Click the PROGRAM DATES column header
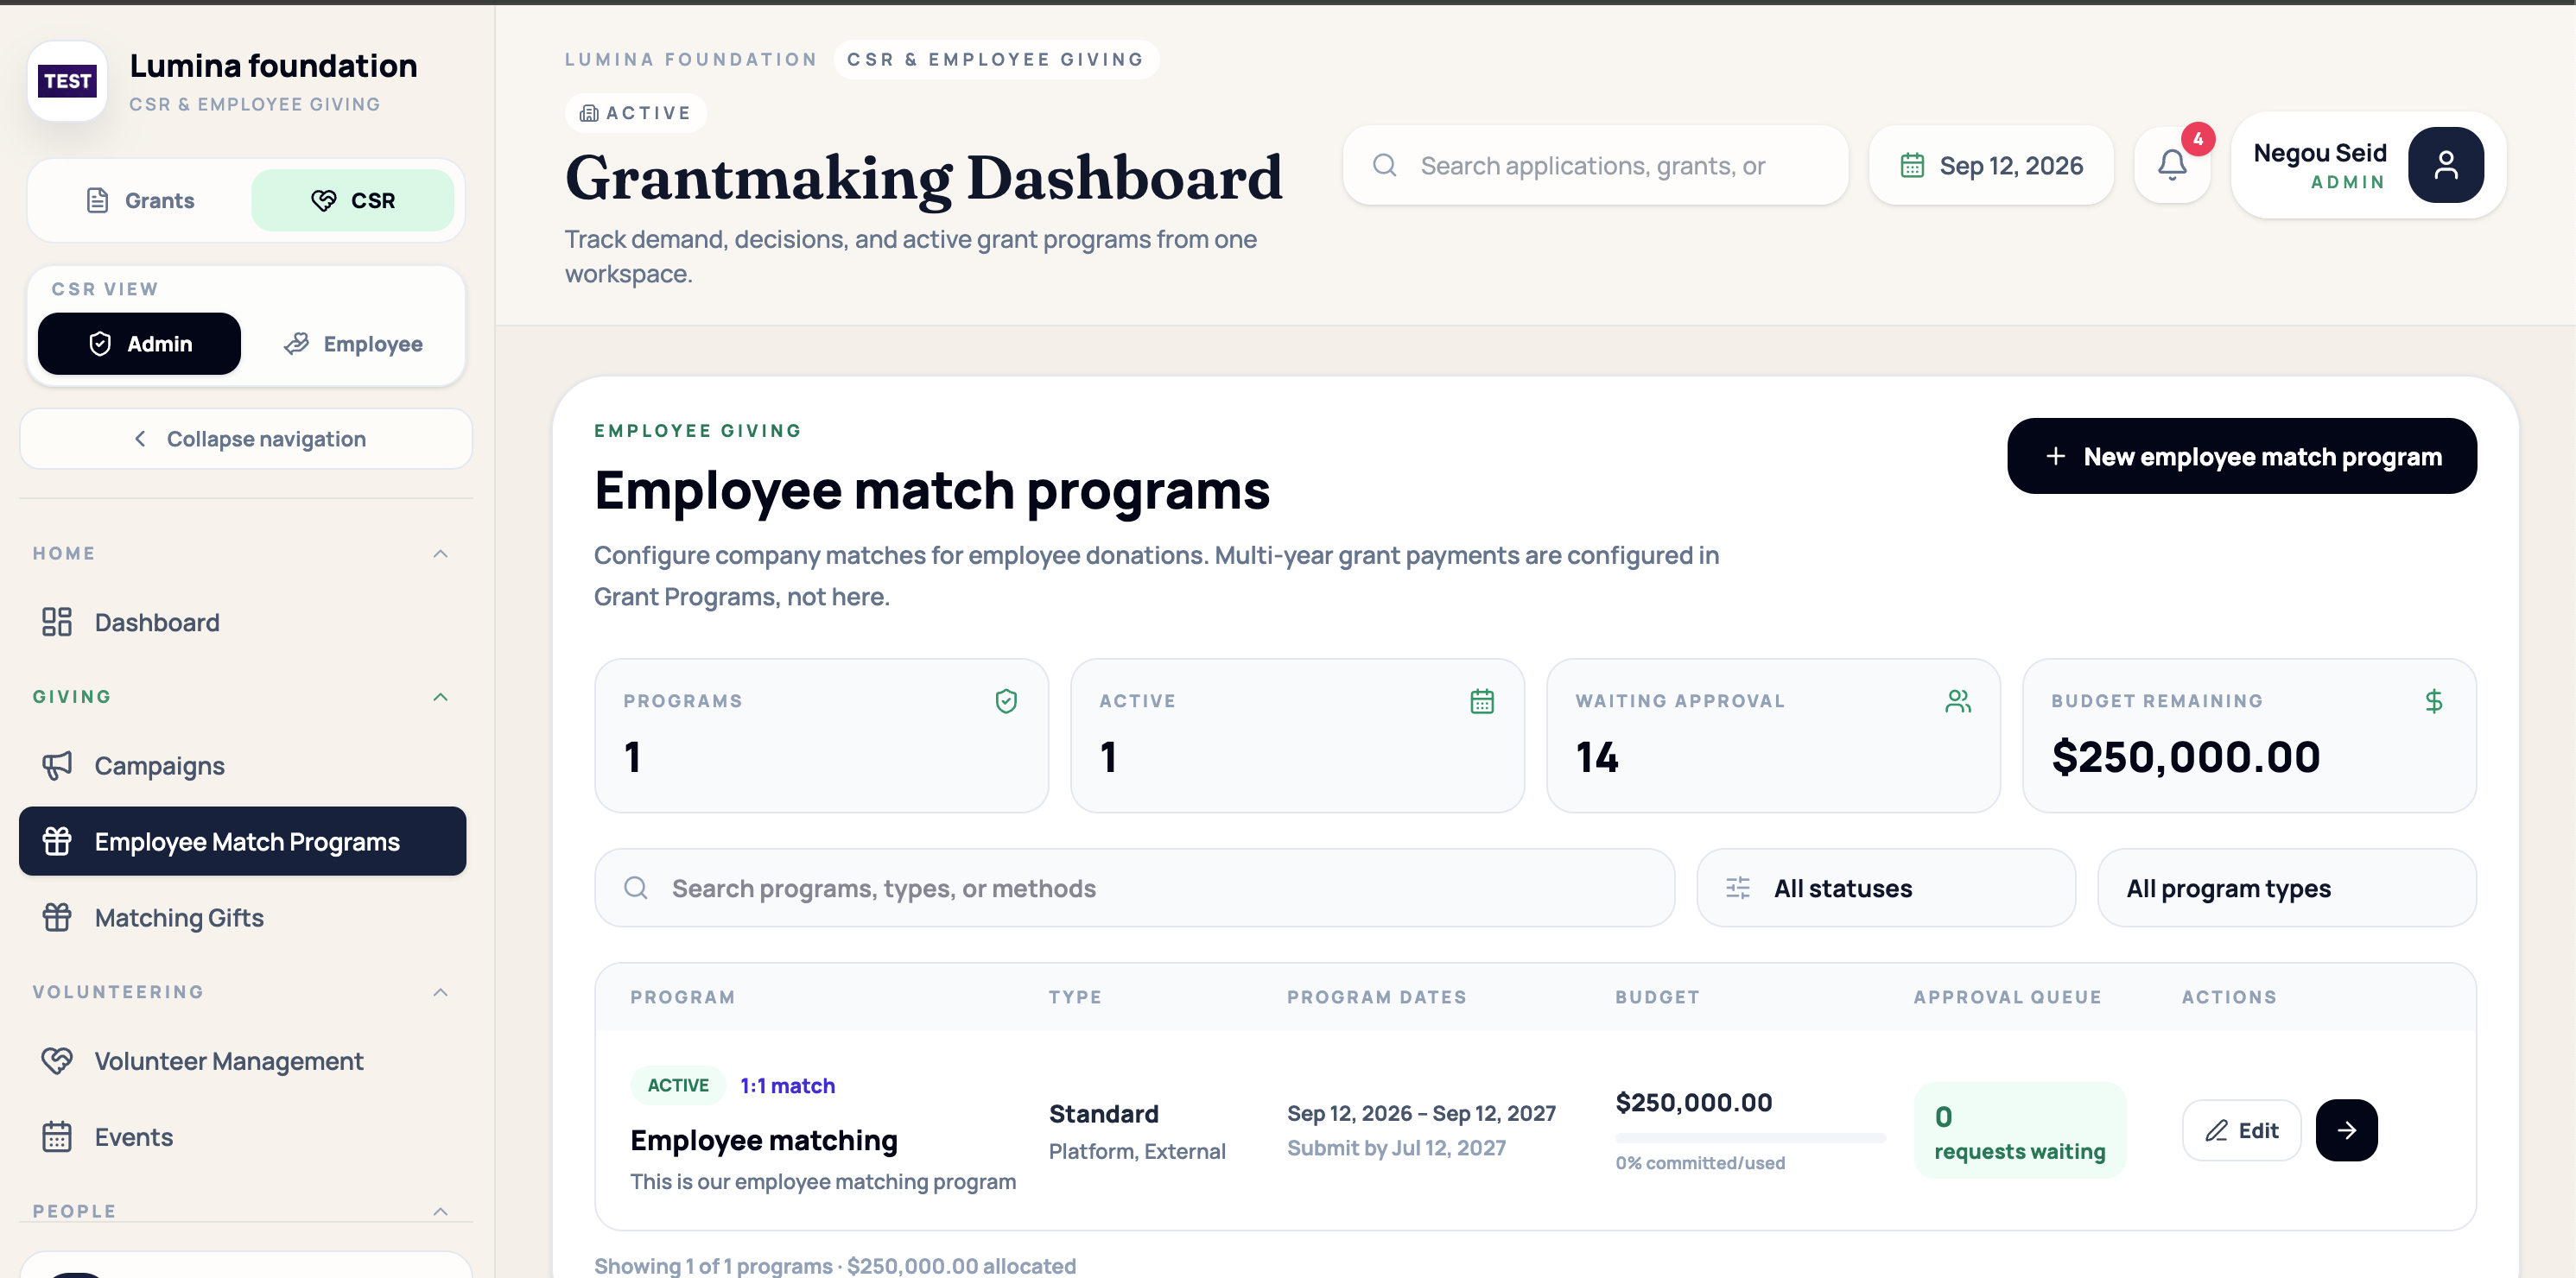Image resolution: width=2576 pixels, height=1278 pixels. (1377, 997)
